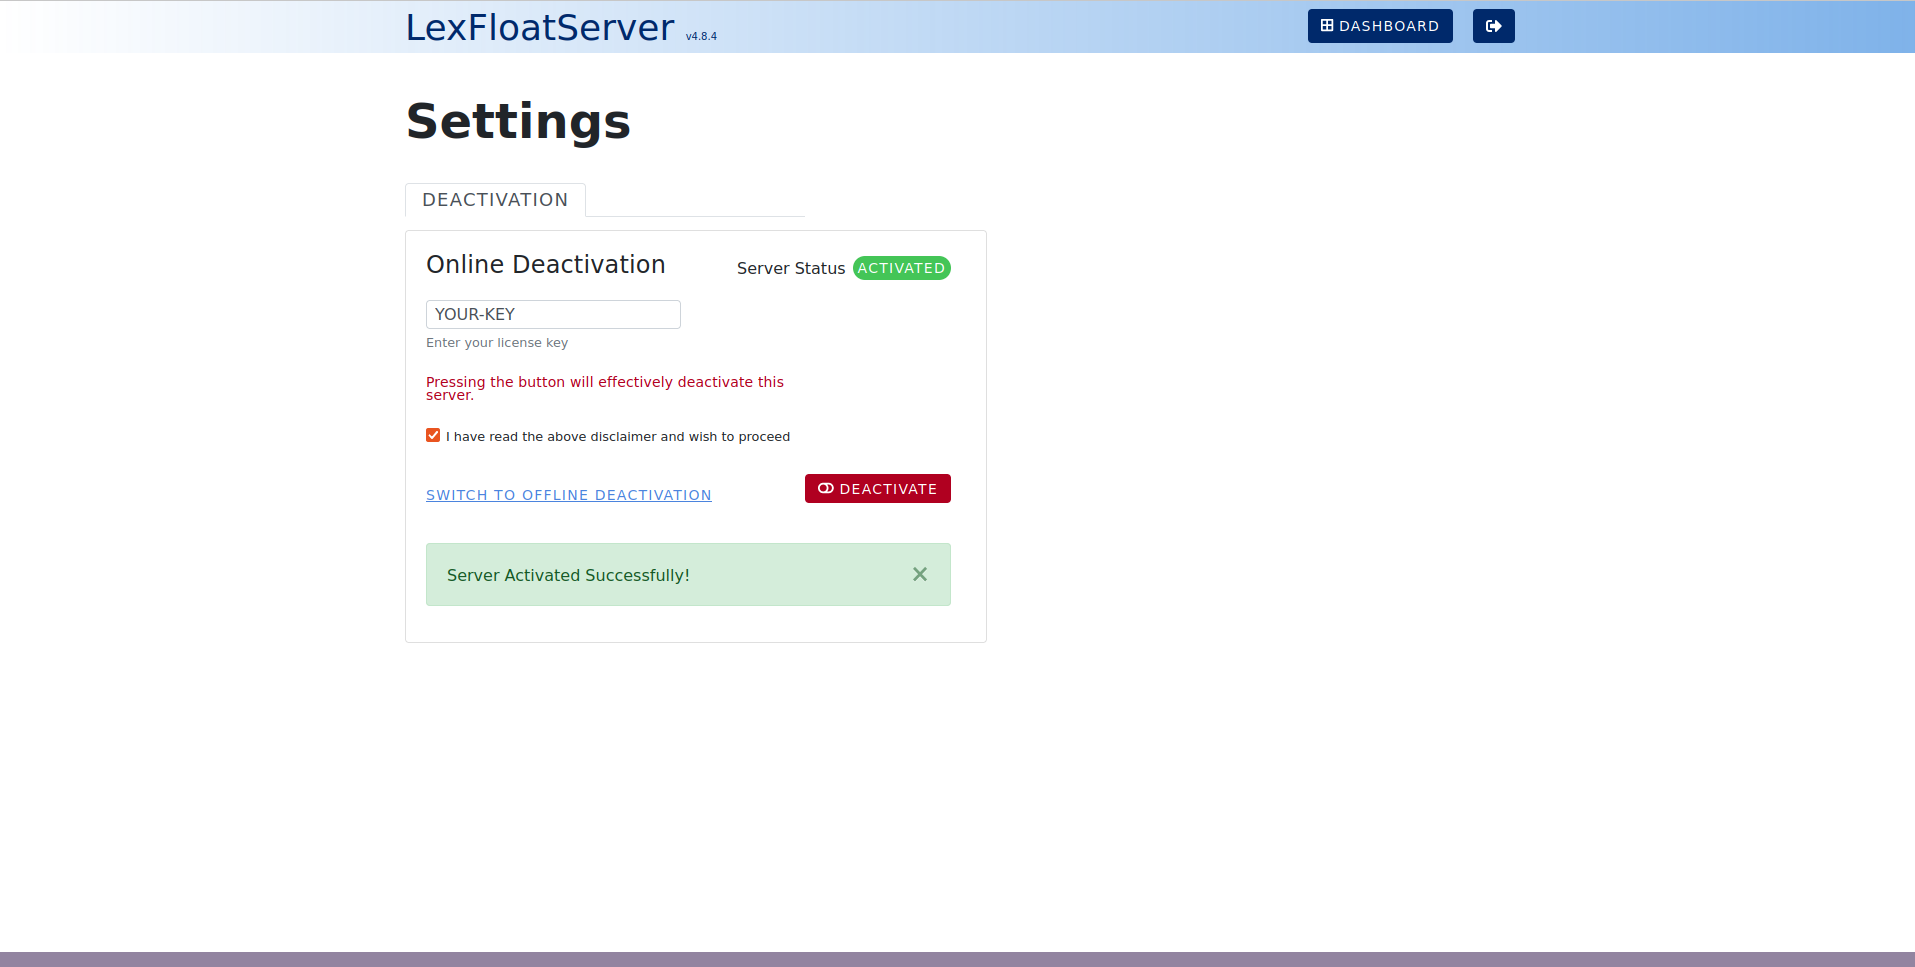The height and width of the screenshot is (967, 1915).
Task: Click the 'Settings' page heading
Action: (x=518, y=121)
